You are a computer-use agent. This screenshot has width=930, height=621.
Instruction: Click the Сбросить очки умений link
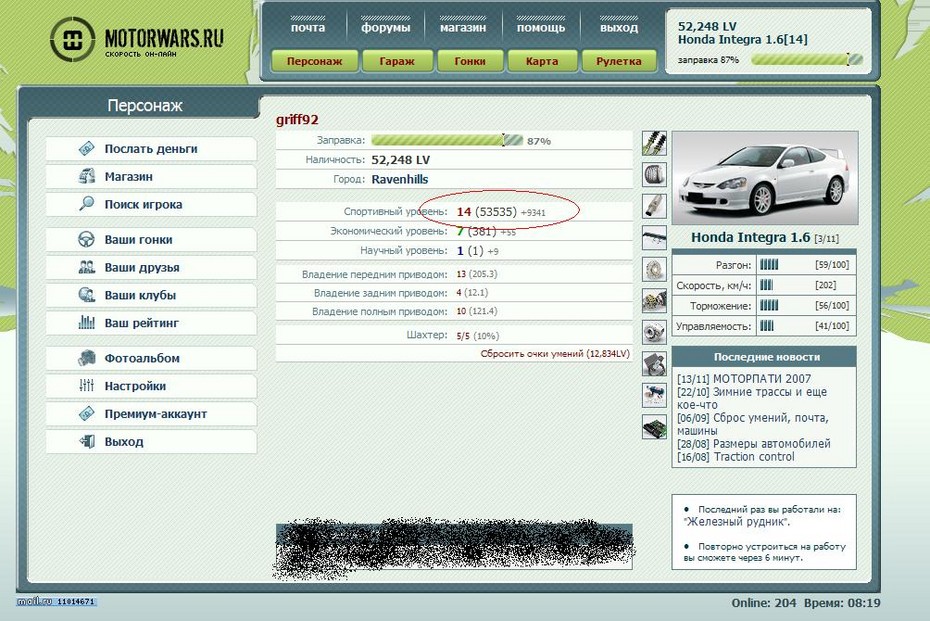[x=555, y=354]
